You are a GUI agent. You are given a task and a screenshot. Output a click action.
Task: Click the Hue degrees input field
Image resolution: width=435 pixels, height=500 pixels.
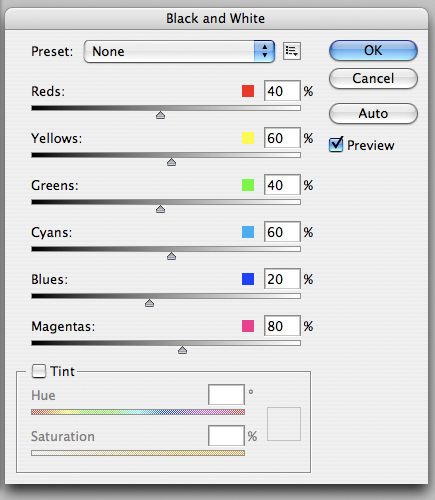tap(226, 395)
